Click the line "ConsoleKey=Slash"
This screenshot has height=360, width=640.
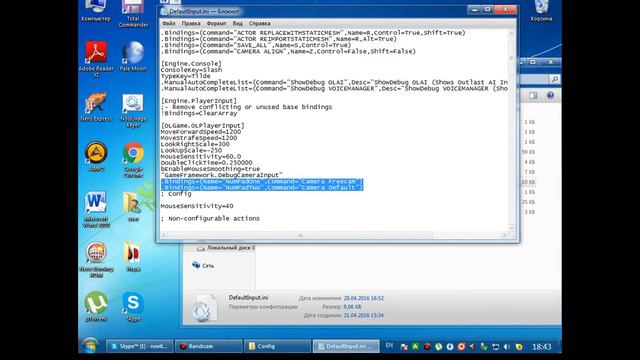click(191, 70)
